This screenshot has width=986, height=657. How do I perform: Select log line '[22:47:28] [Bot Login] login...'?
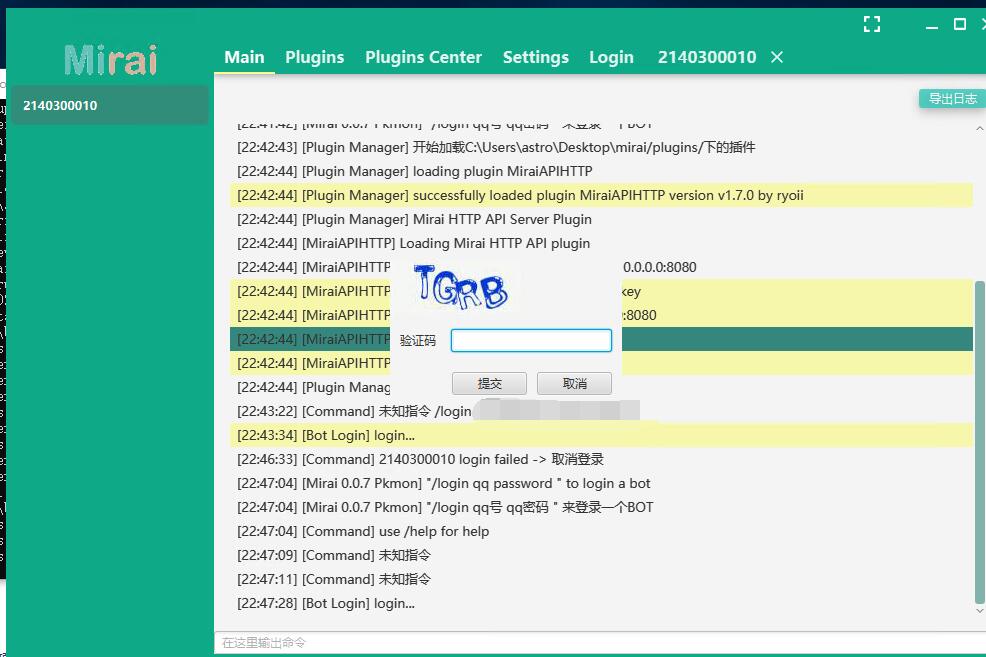pos(601,603)
